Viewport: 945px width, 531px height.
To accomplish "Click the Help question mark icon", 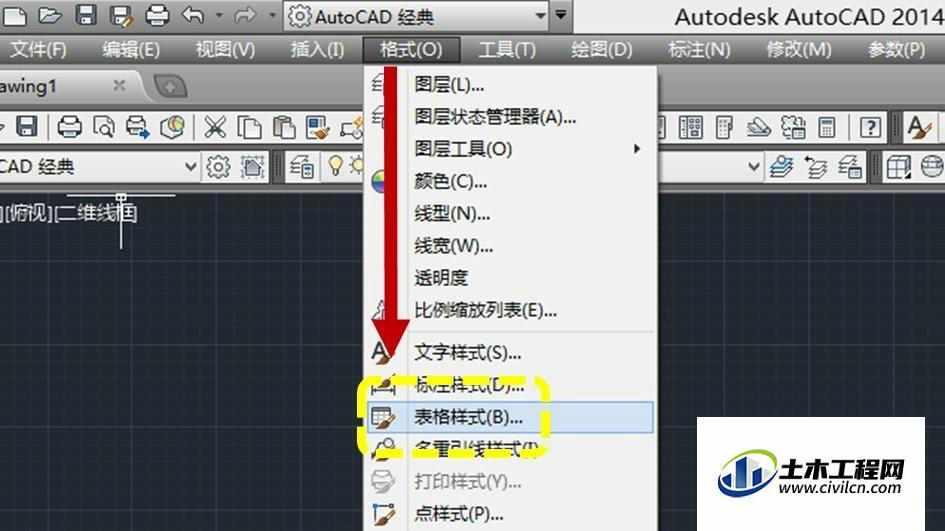I will click(x=870, y=127).
